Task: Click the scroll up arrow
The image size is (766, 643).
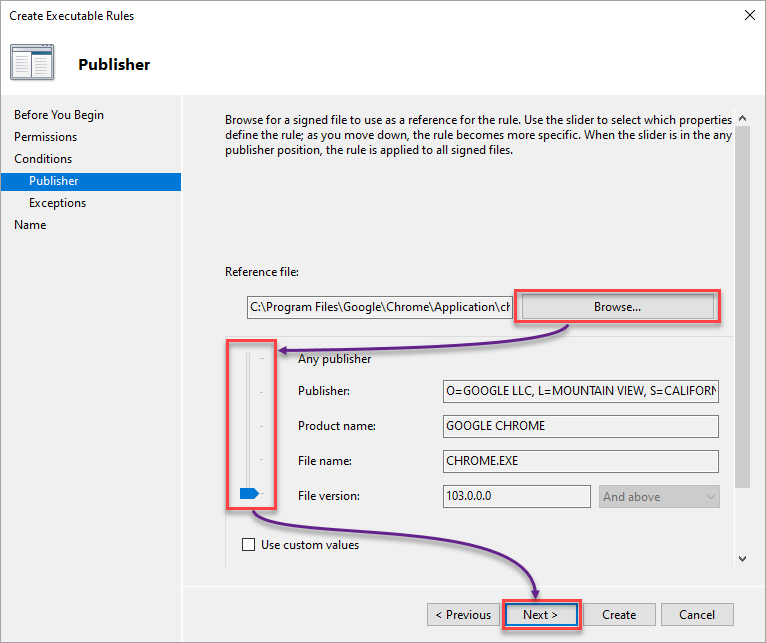Action: [743, 118]
